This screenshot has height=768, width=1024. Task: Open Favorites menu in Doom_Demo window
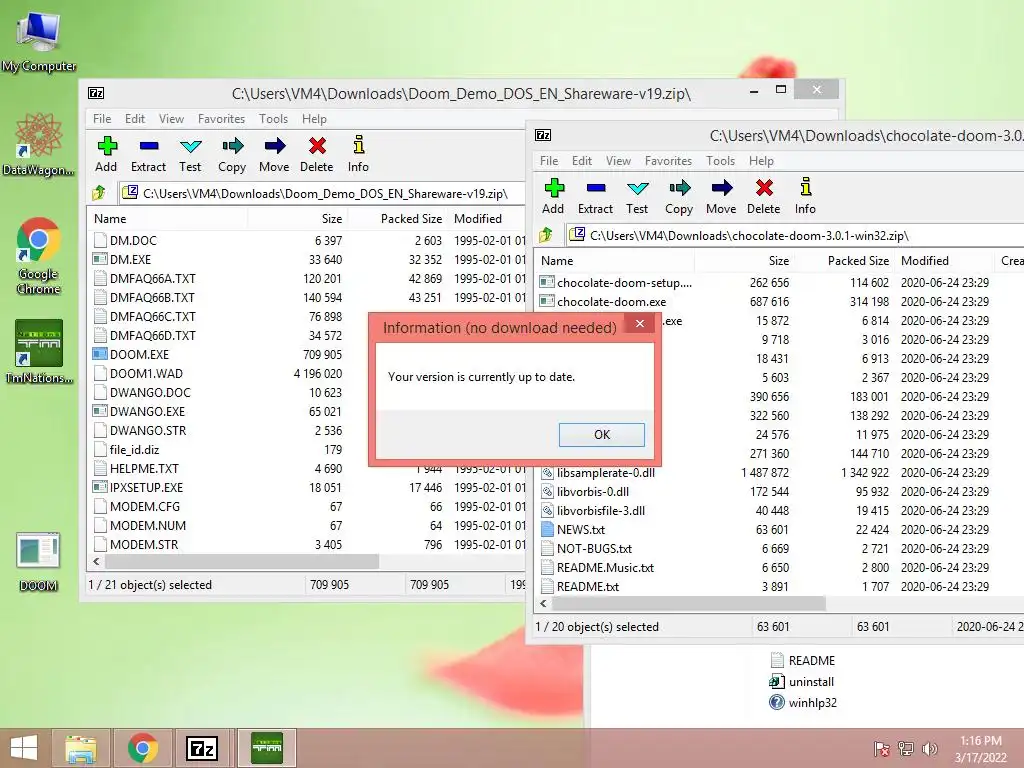[221, 119]
